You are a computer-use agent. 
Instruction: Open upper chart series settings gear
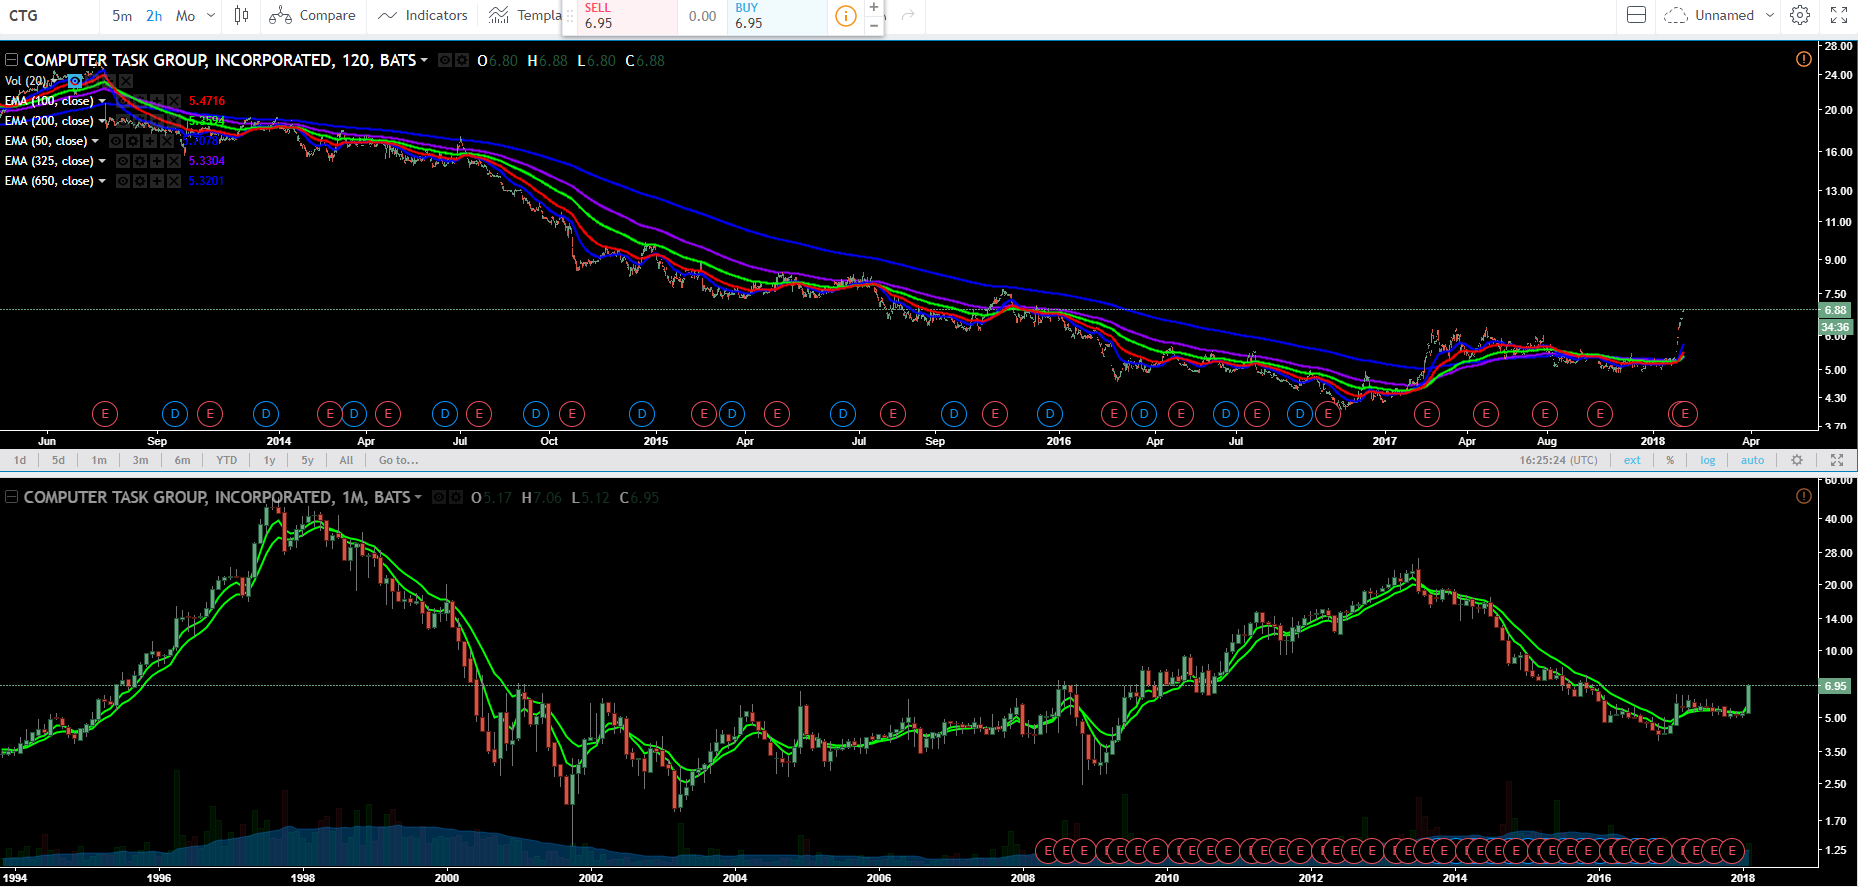click(462, 60)
